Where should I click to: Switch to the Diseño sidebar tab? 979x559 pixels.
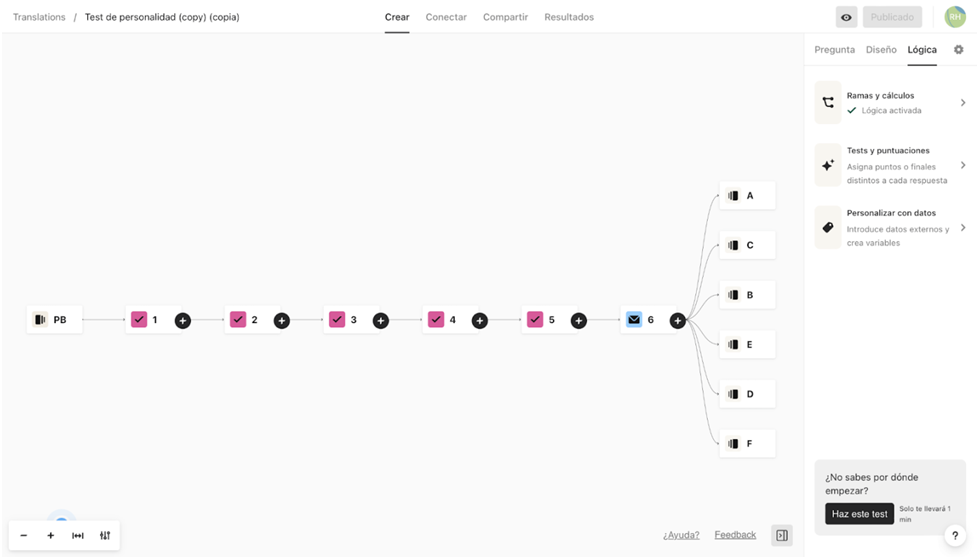tap(881, 49)
